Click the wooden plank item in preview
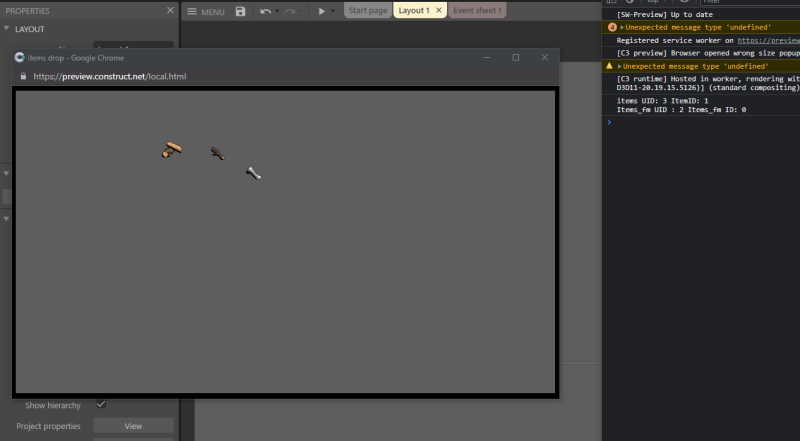This screenshot has height=441, width=800. 172,150
